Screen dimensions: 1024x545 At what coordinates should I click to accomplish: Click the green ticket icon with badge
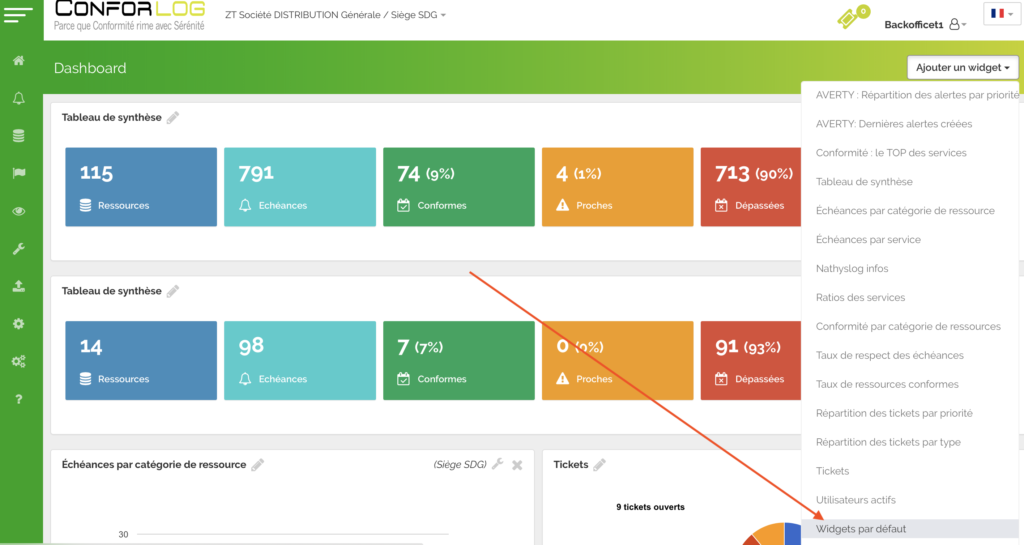point(851,19)
